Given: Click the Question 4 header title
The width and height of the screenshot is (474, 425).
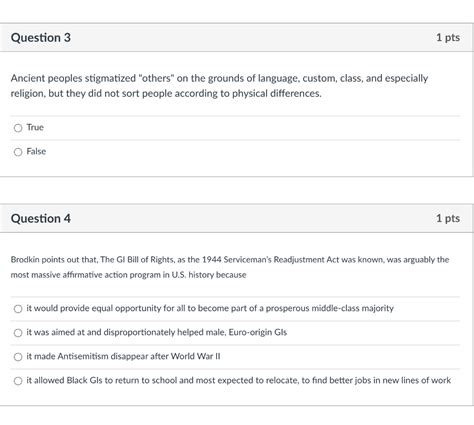Looking at the screenshot, I should (41, 219).
